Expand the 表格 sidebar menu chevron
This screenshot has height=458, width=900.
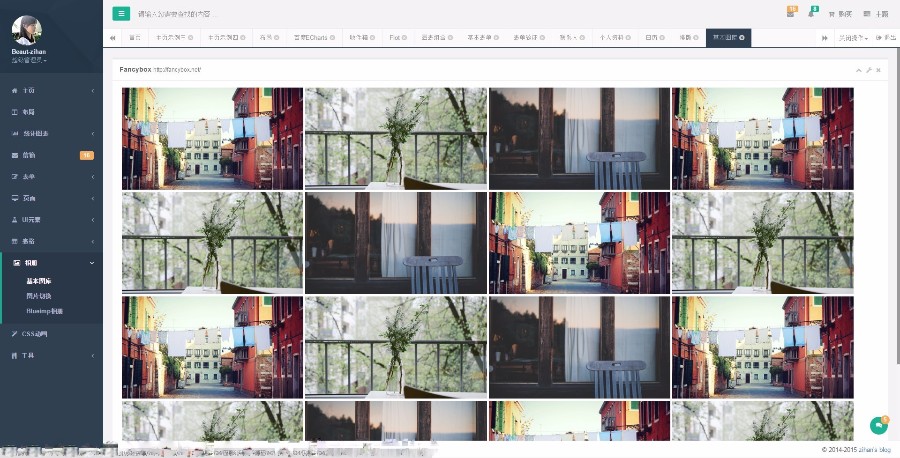point(92,242)
